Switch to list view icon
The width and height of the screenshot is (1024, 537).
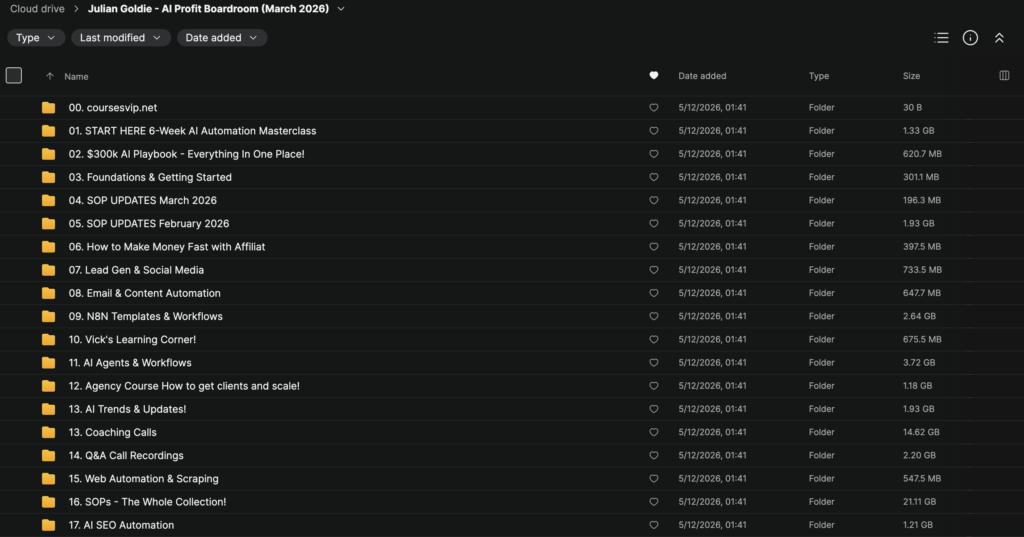(941, 38)
